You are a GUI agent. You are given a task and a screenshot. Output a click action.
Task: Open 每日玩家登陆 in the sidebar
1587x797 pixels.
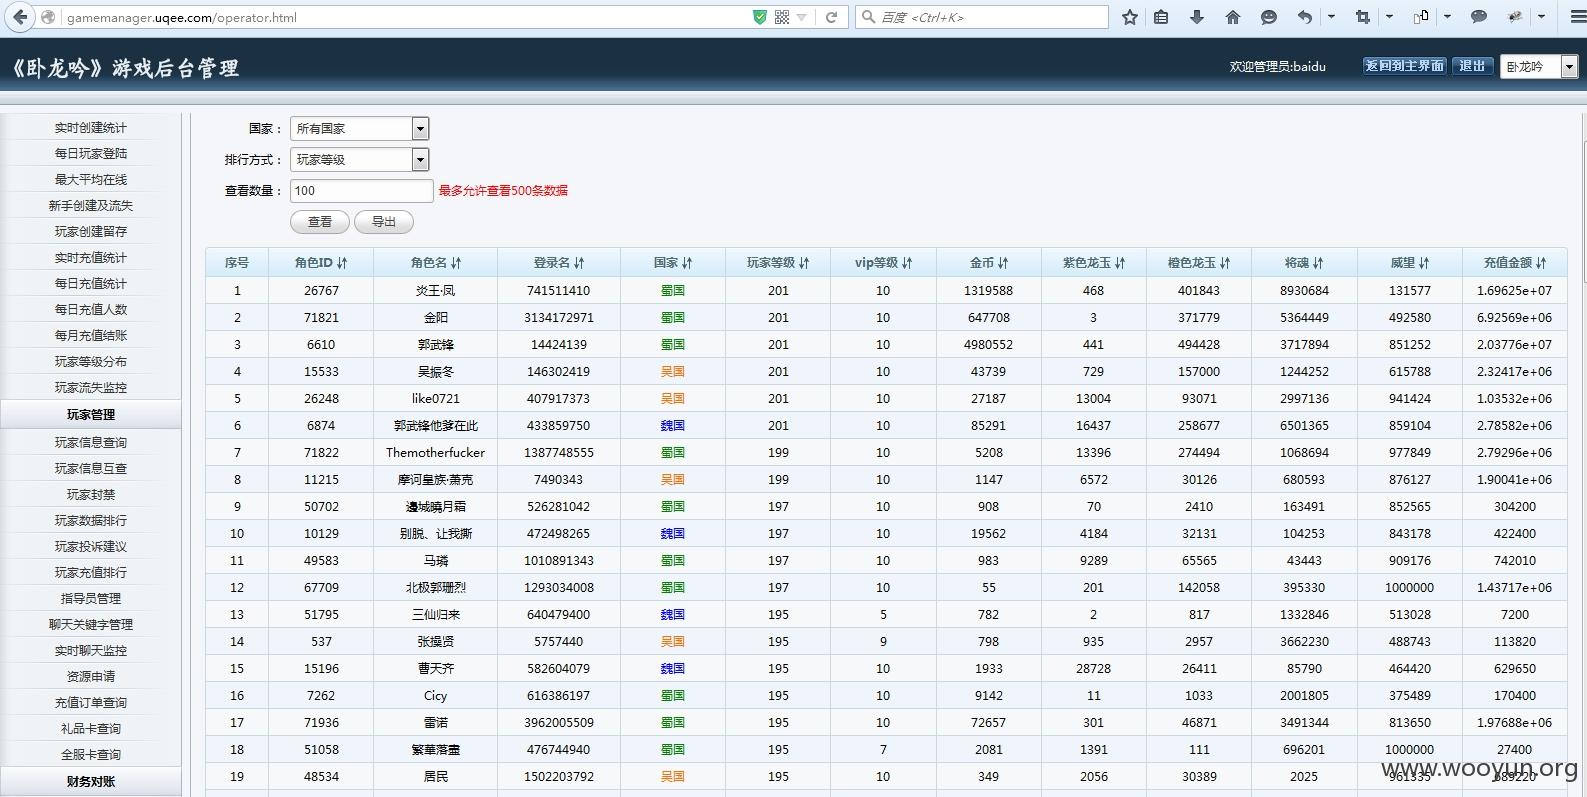point(91,154)
